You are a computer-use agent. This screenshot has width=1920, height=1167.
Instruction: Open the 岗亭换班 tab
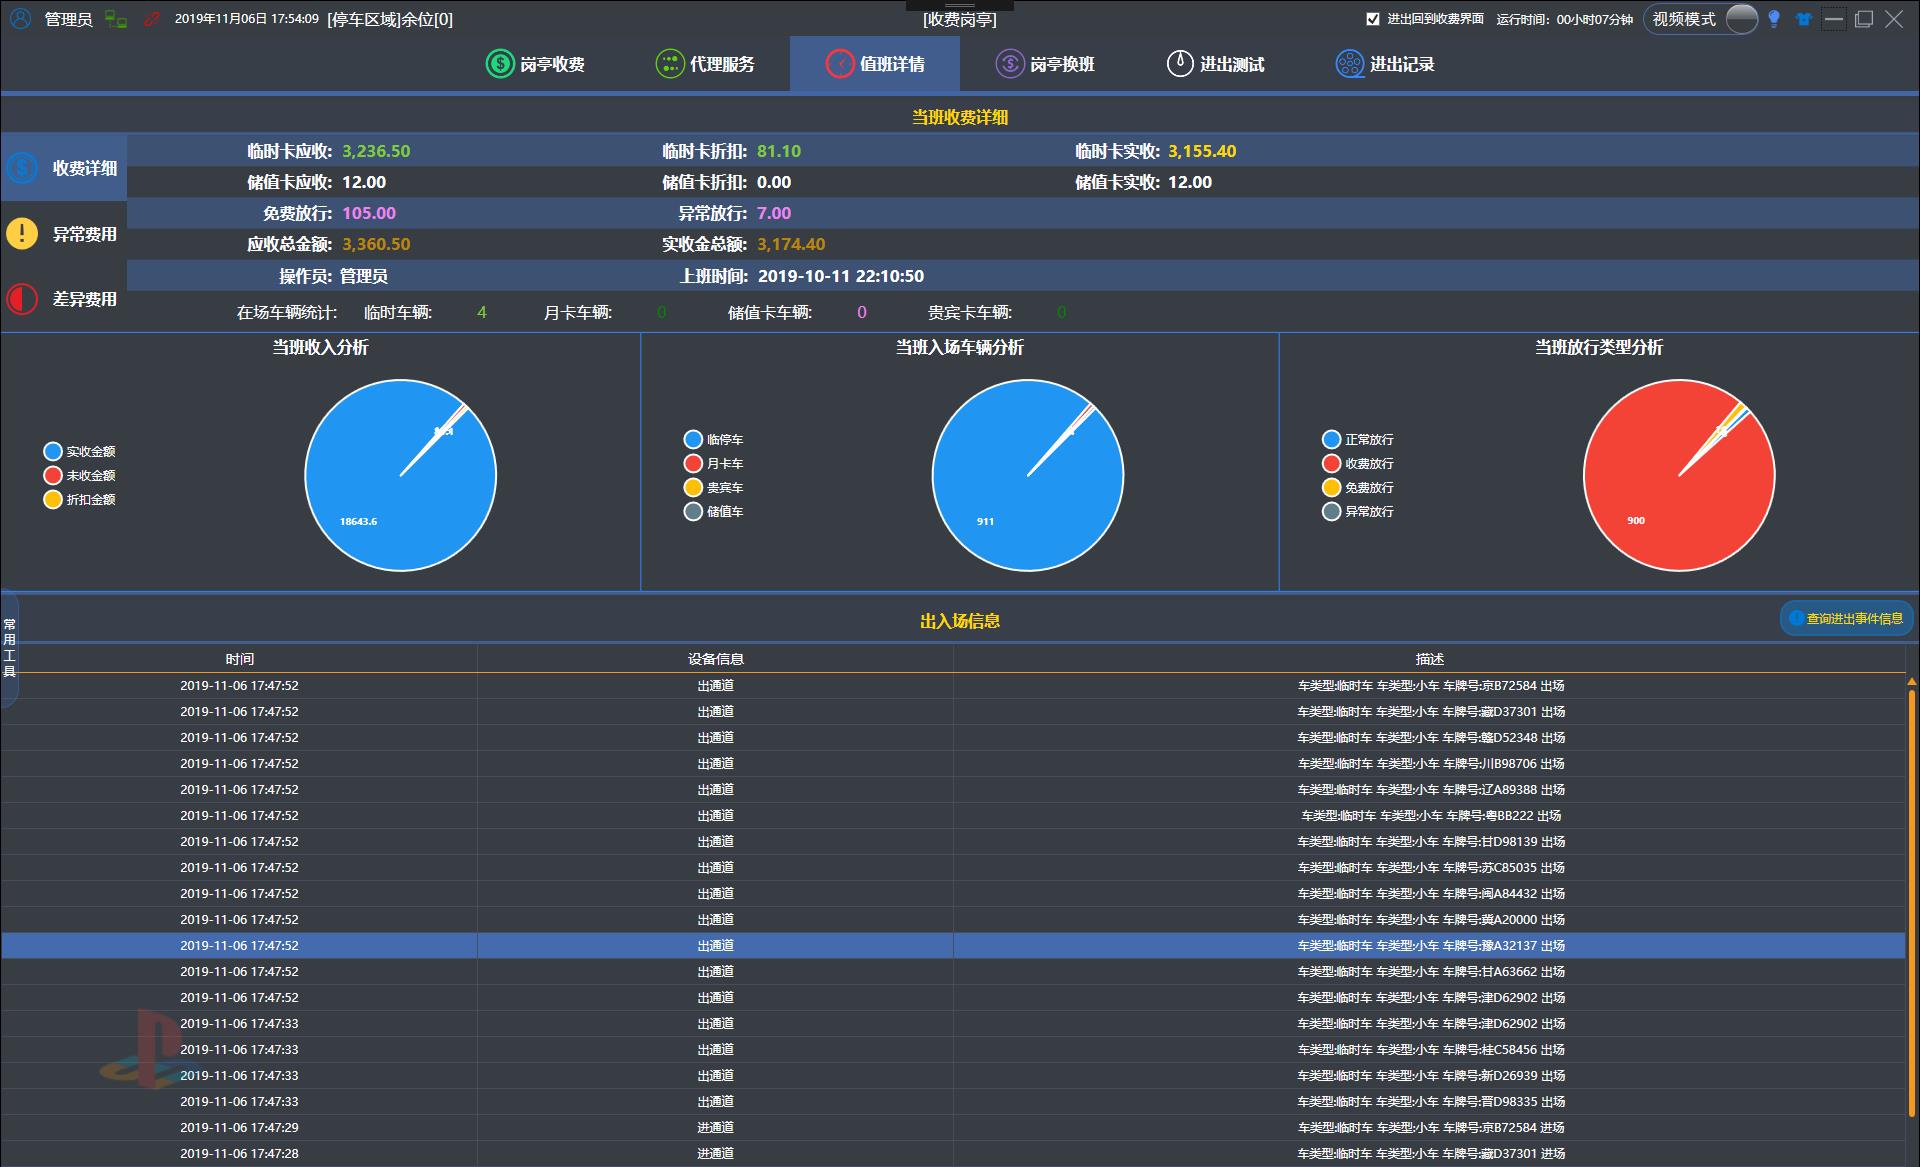[x=1045, y=64]
